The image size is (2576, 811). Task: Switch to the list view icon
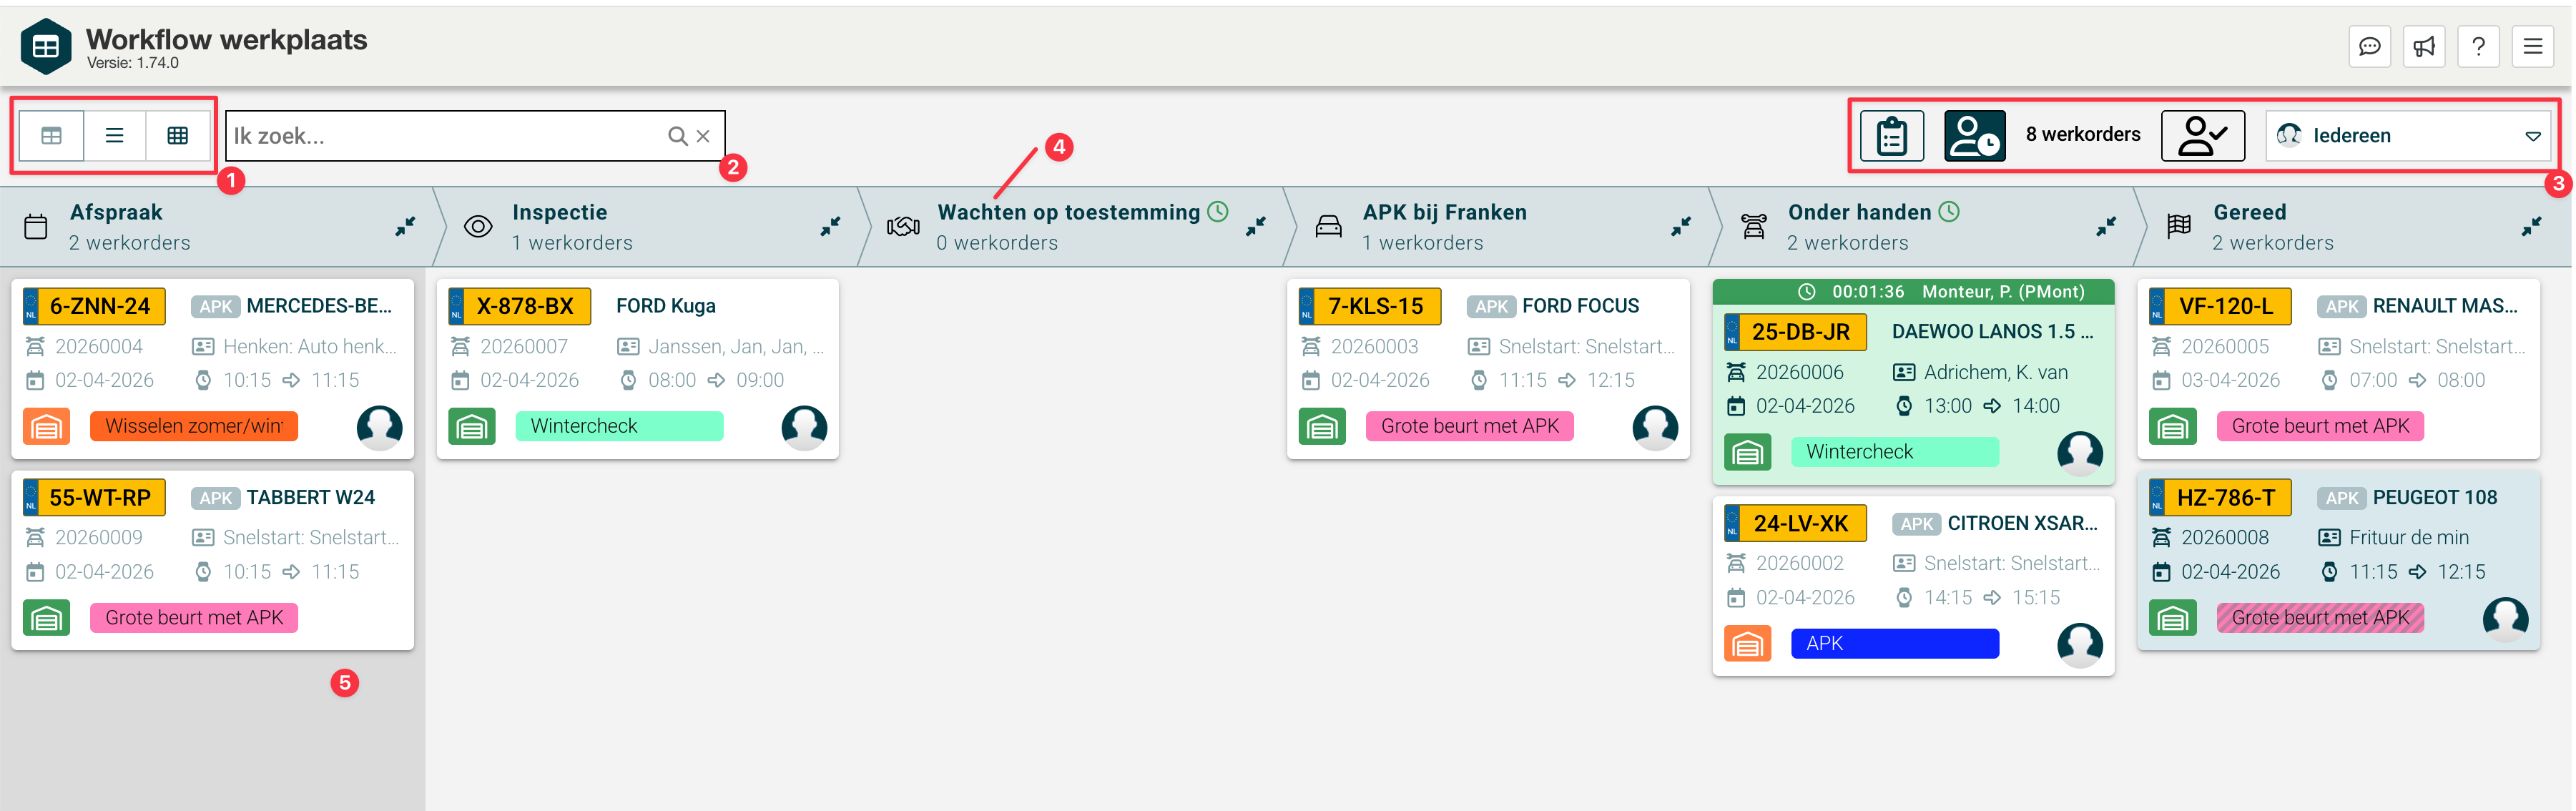point(115,135)
